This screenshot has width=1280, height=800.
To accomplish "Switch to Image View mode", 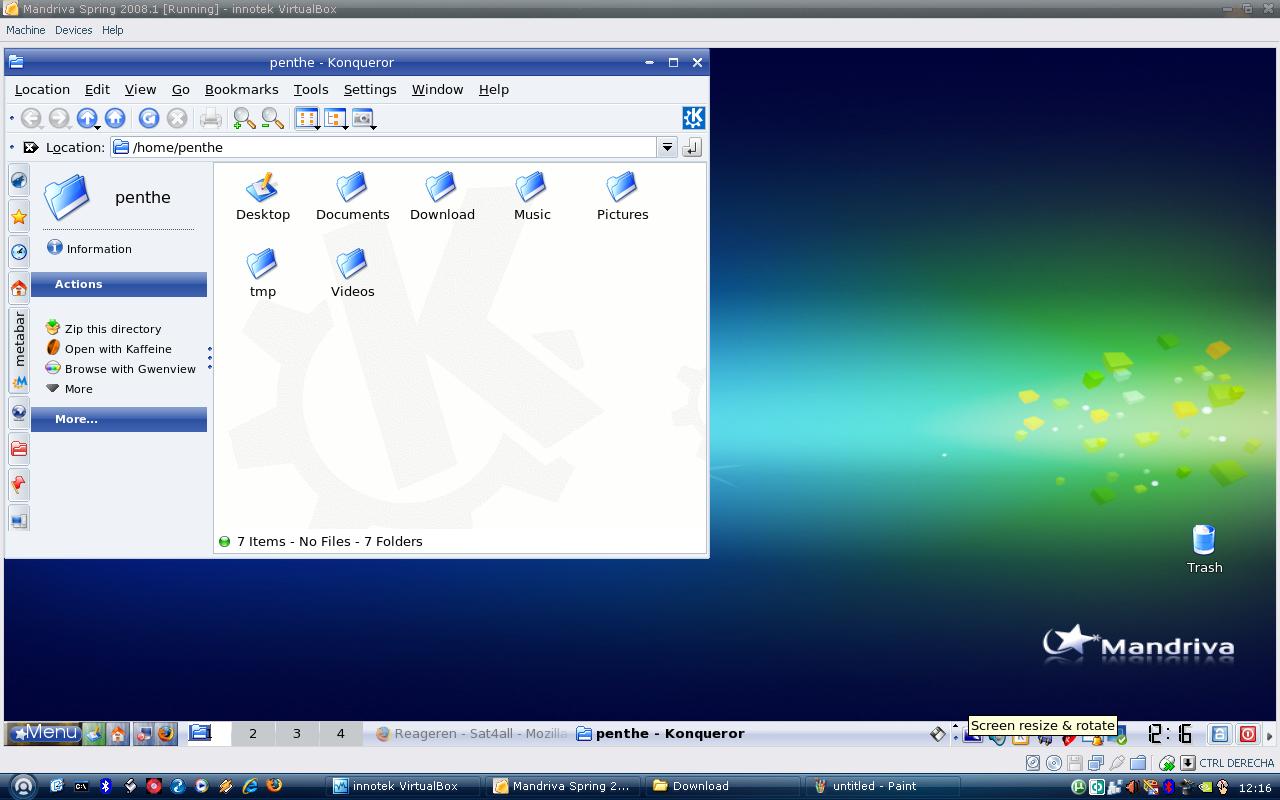I will [x=363, y=118].
